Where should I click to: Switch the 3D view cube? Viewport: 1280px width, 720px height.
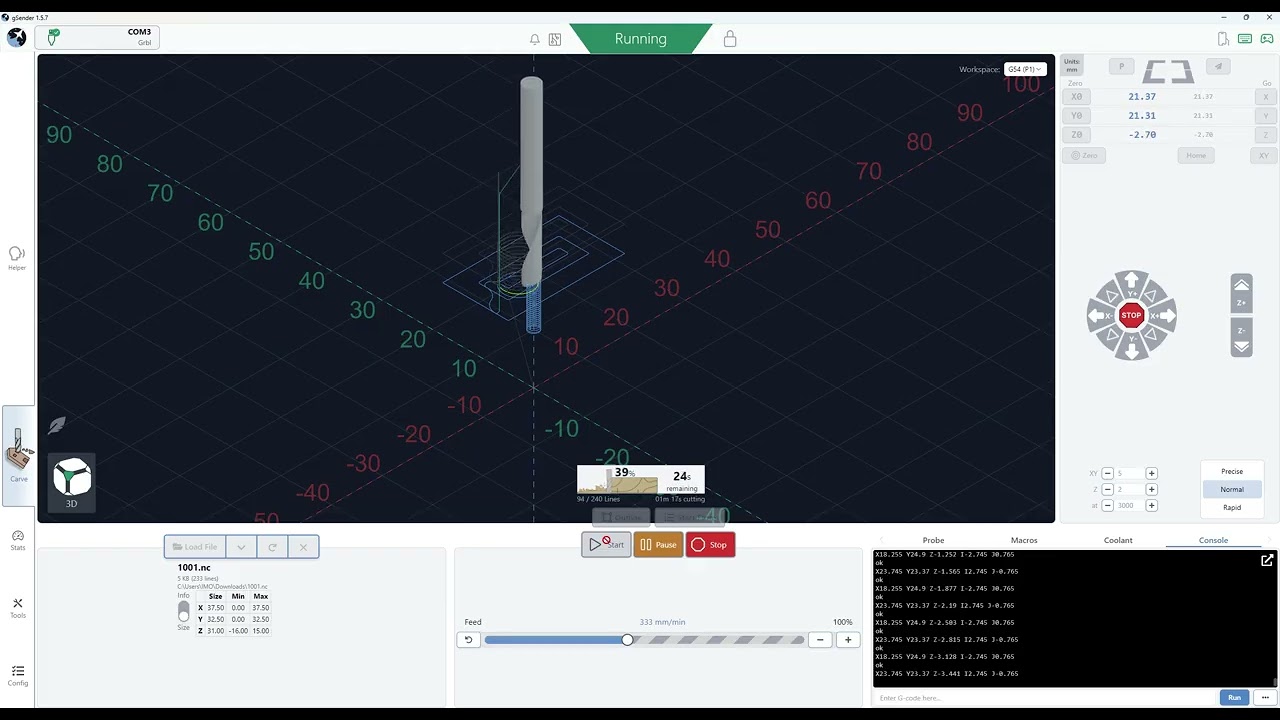pos(71,482)
